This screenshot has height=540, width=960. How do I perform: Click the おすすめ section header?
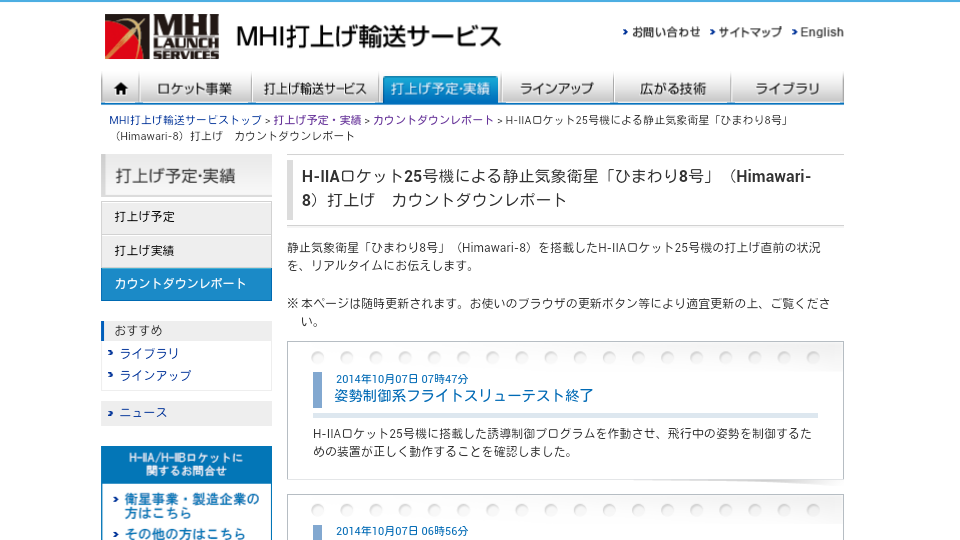tap(186, 331)
